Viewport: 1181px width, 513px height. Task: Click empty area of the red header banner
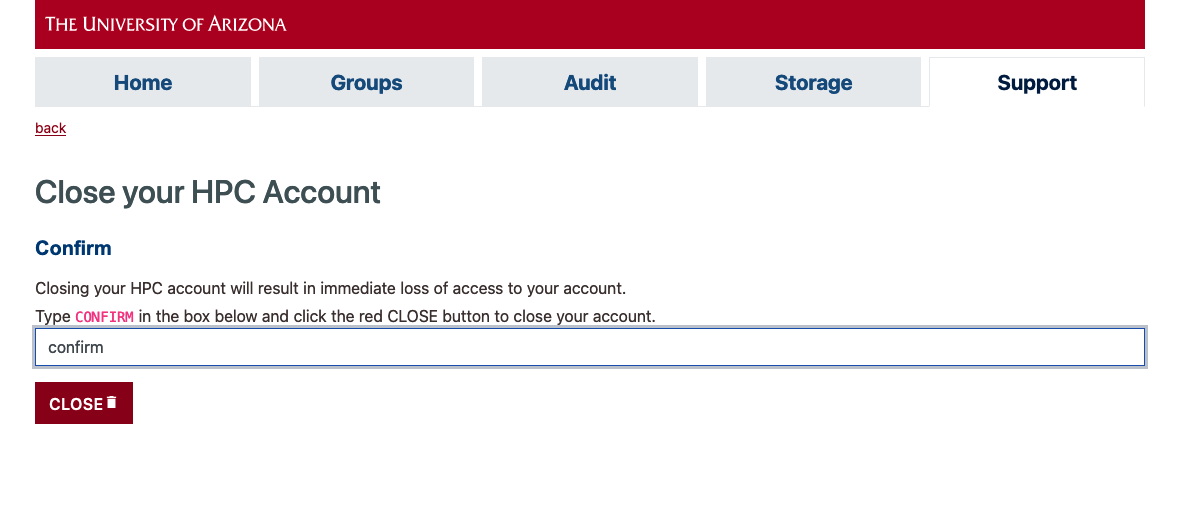click(716, 24)
